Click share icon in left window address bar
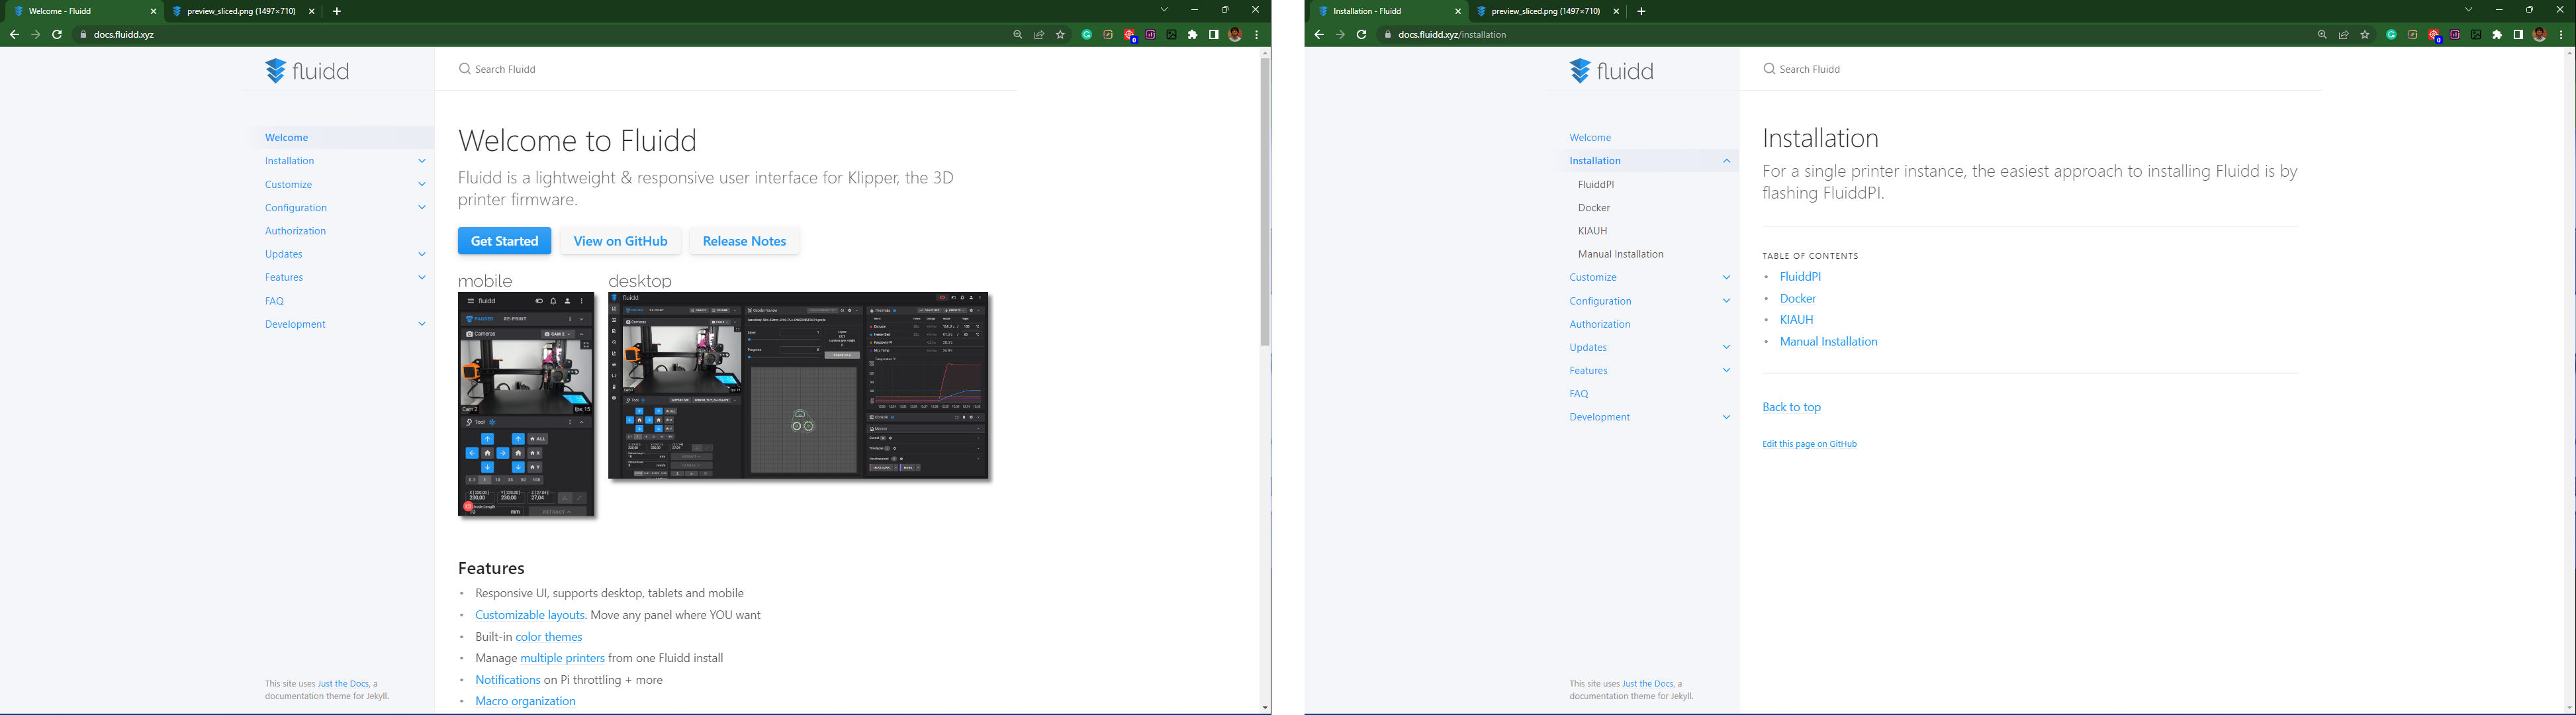 point(1039,35)
